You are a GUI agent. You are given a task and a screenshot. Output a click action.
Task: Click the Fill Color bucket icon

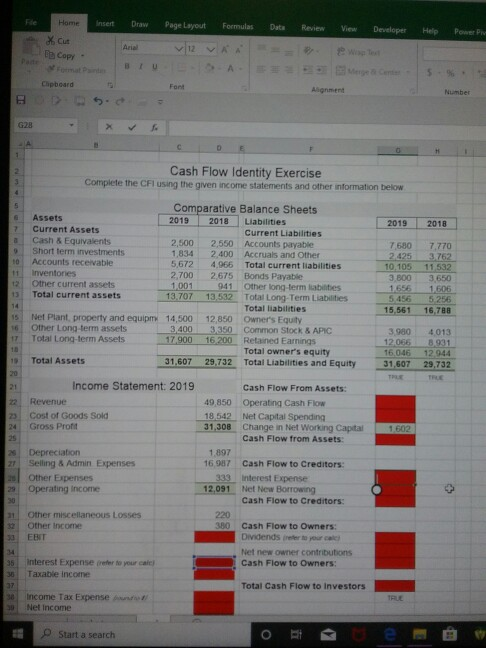[x=210, y=68]
